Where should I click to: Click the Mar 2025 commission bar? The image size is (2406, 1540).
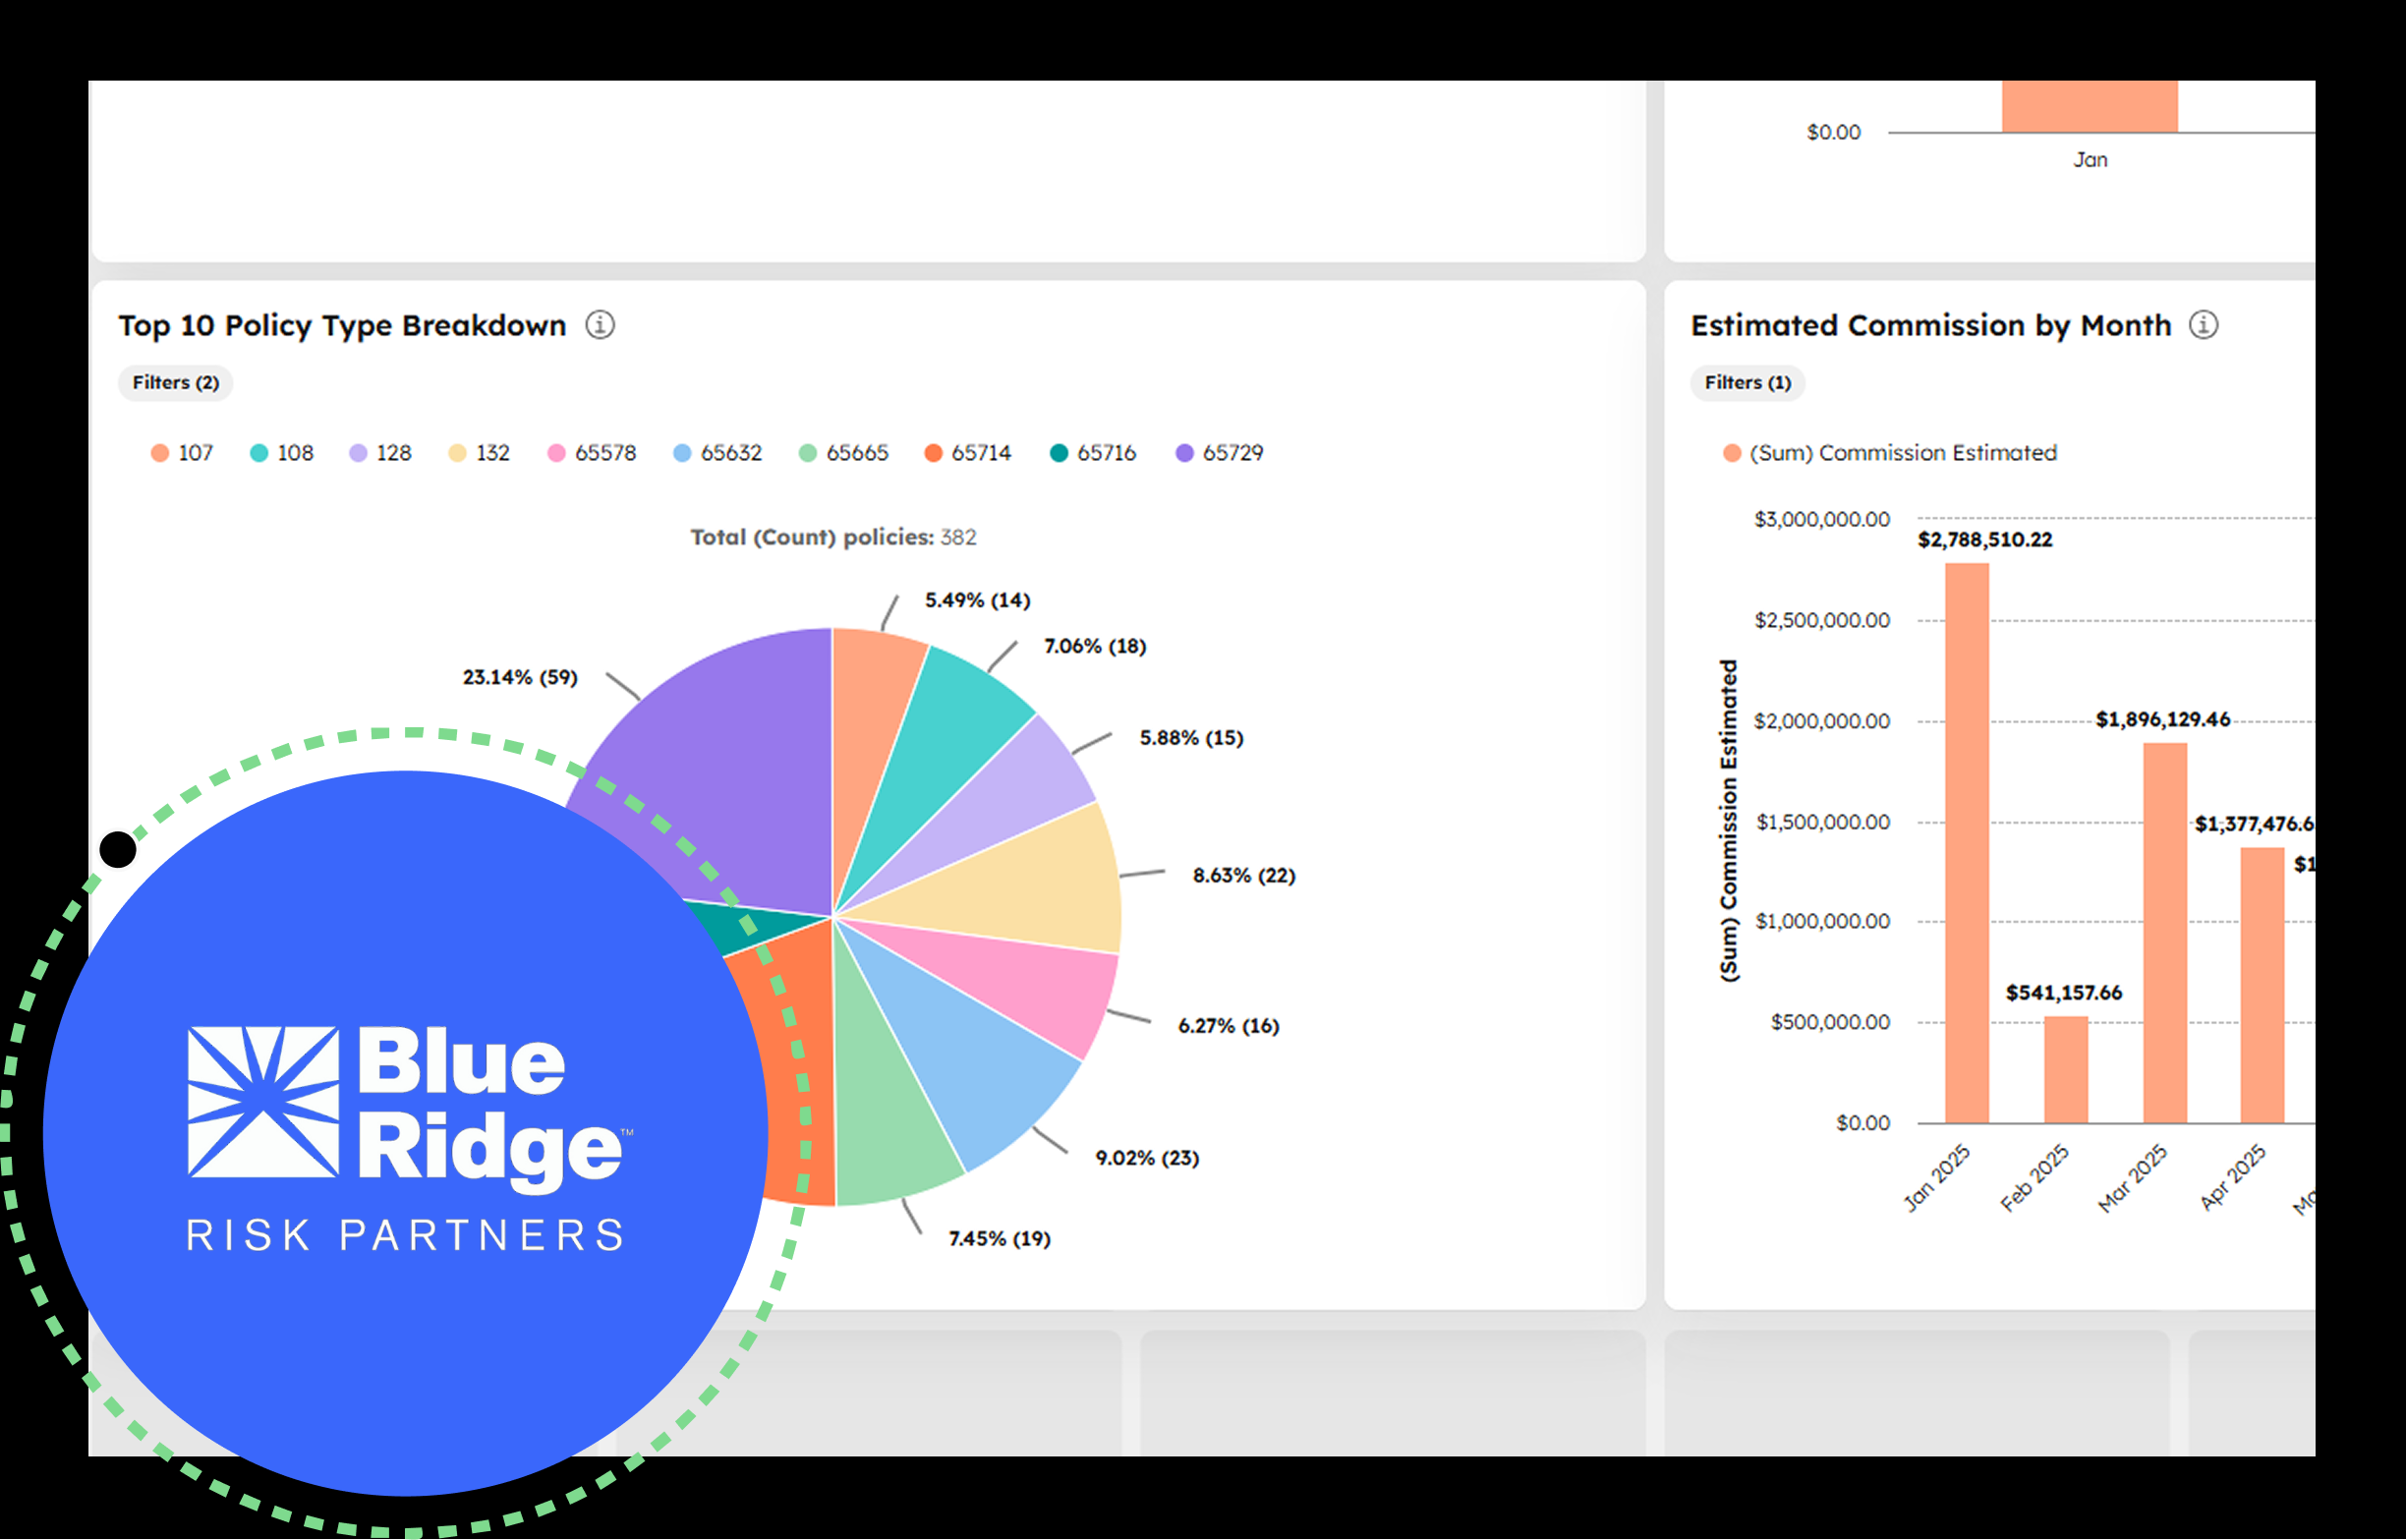coord(2165,933)
